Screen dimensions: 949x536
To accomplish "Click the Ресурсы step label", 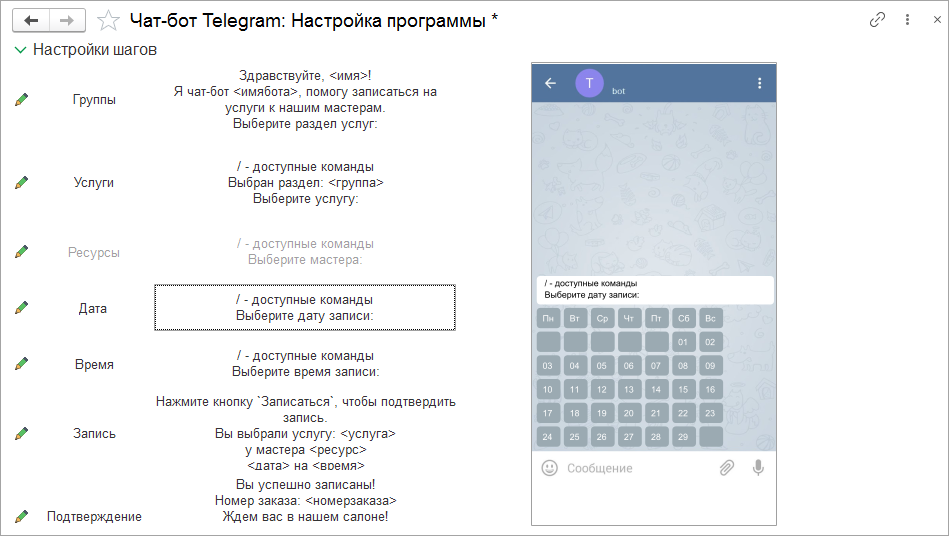I will pos(94,252).
